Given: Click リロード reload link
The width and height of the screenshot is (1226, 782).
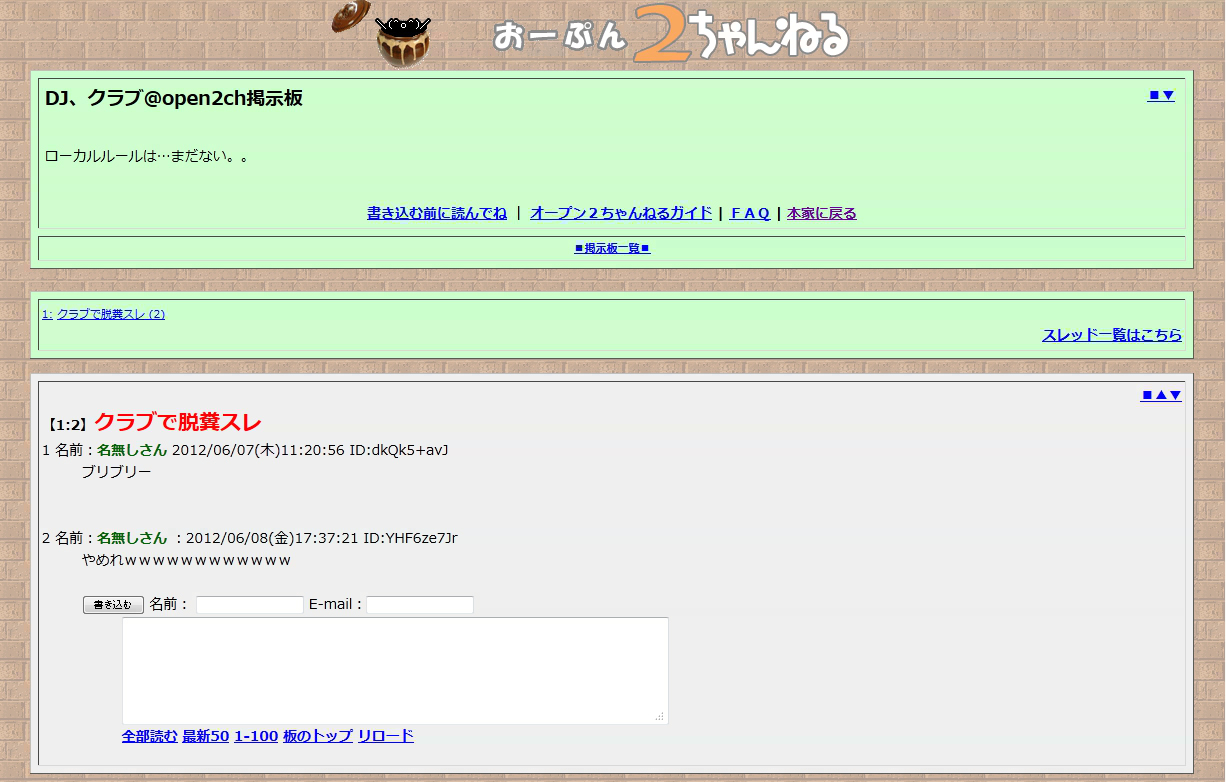Looking at the screenshot, I should (386, 736).
